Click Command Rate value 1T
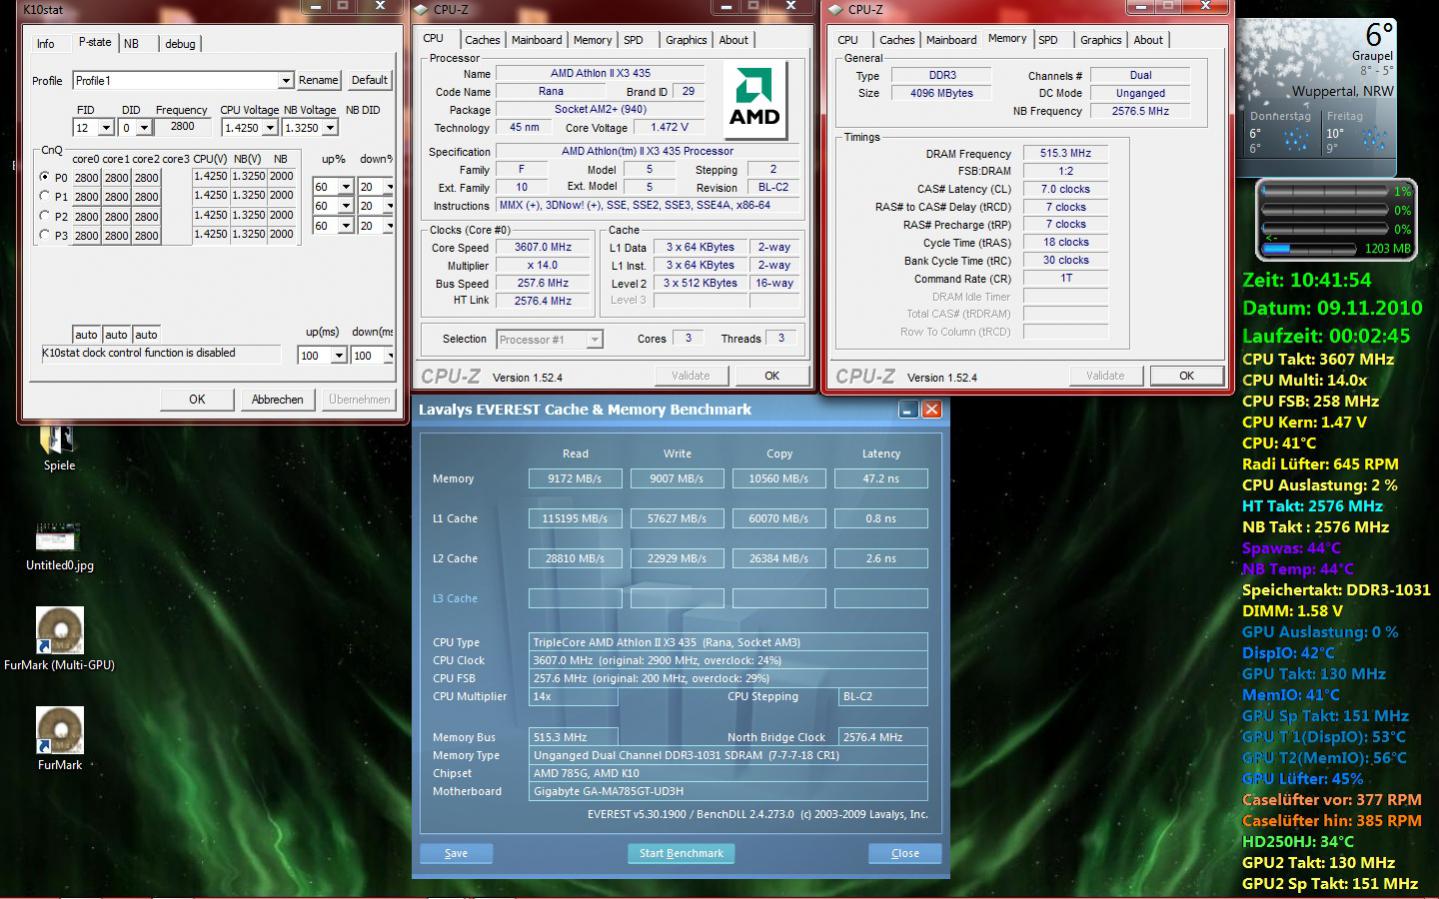This screenshot has height=899, width=1439. [x=1065, y=279]
